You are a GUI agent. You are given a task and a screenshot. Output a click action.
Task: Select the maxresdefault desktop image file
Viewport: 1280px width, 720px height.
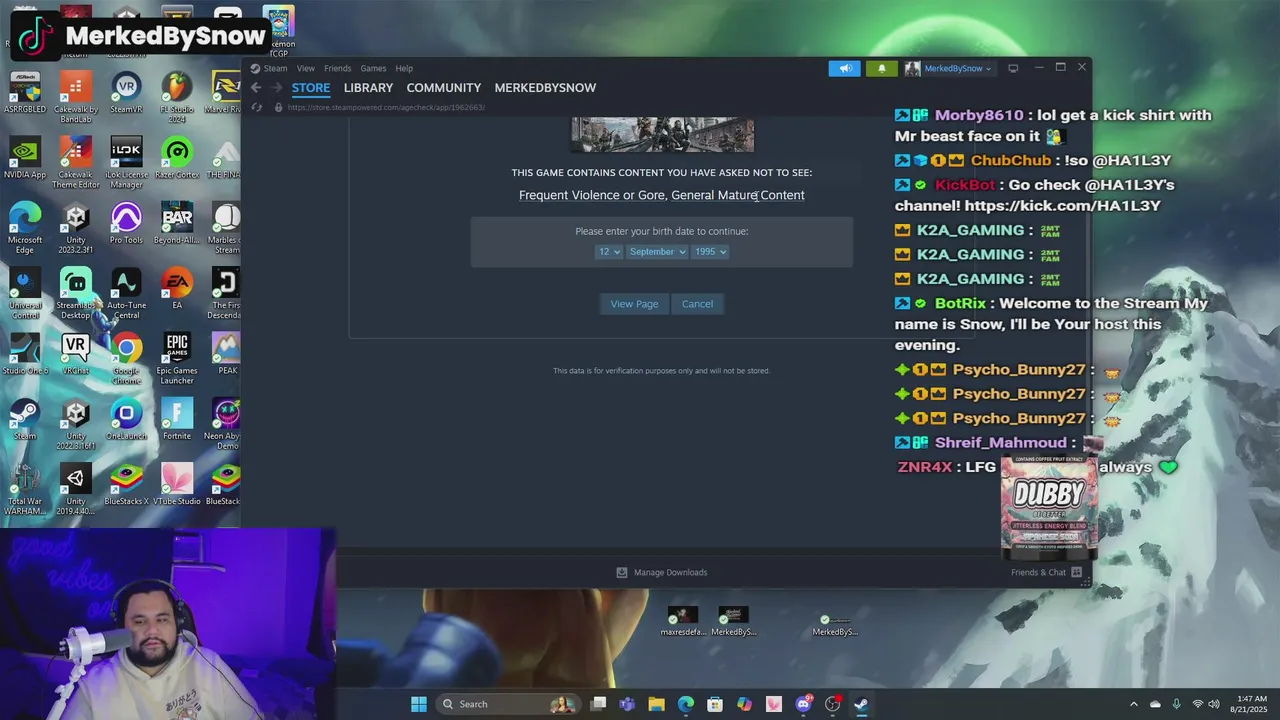(x=683, y=621)
